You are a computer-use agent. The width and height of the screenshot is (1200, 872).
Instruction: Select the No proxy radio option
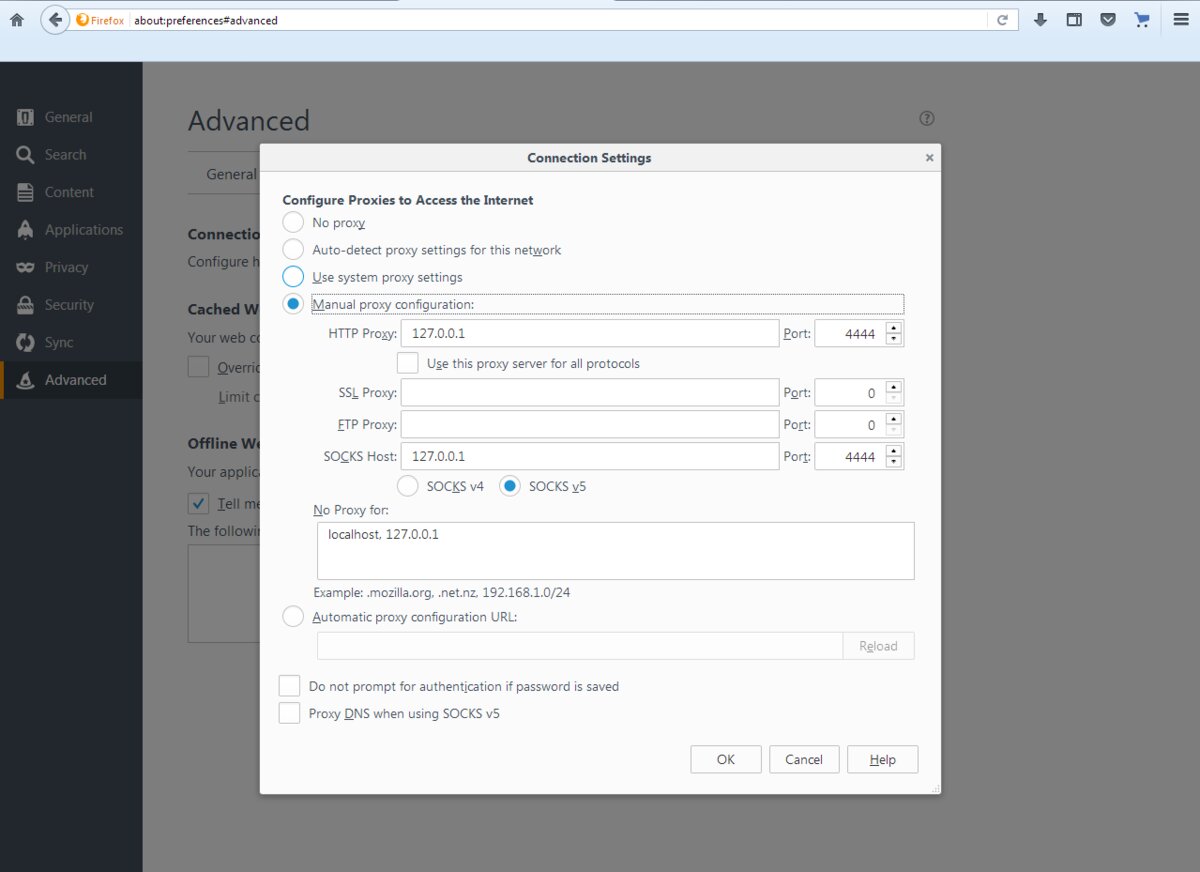click(x=293, y=223)
